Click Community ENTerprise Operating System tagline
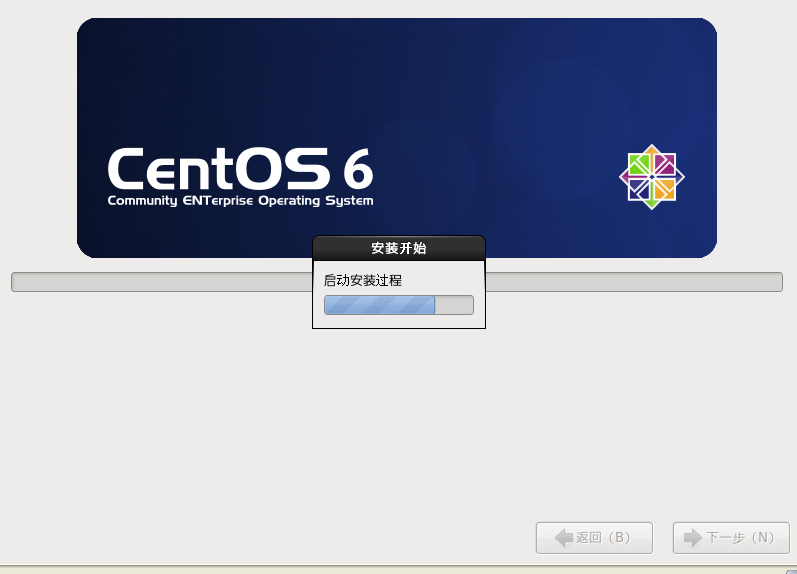This screenshot has width=797, height=574. coord(240,201)
